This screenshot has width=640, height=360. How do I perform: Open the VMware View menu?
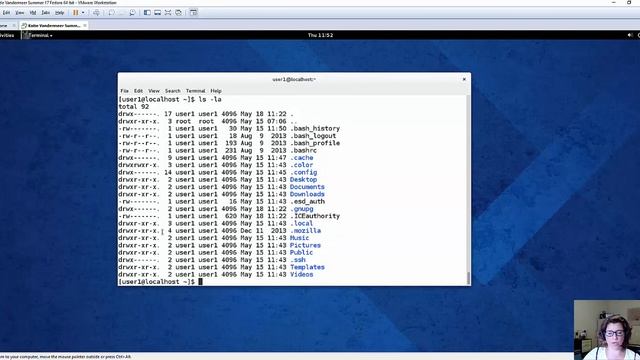coord(20,13)
